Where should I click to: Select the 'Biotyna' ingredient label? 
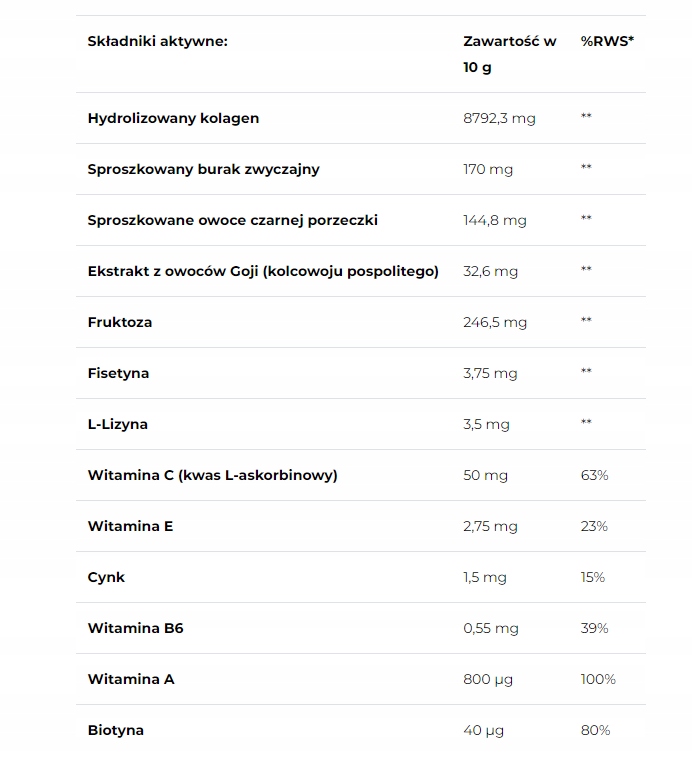coord(116,730)
